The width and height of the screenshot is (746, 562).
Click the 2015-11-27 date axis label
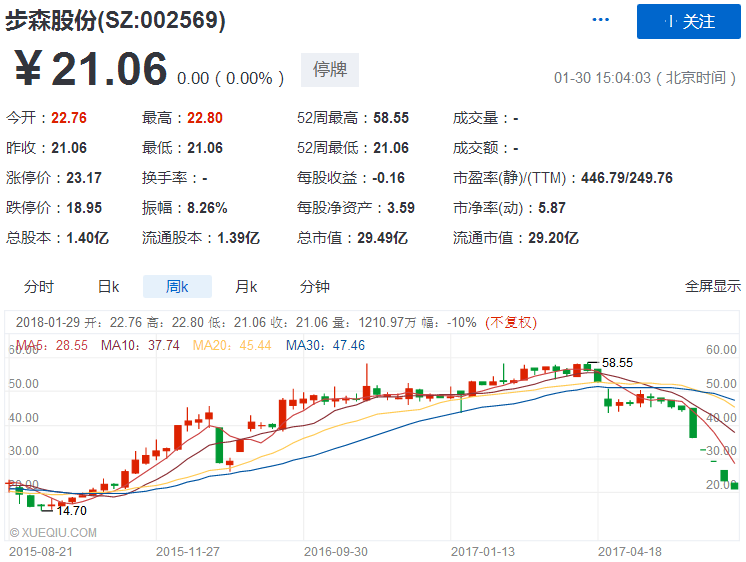[x=188, y=552]
